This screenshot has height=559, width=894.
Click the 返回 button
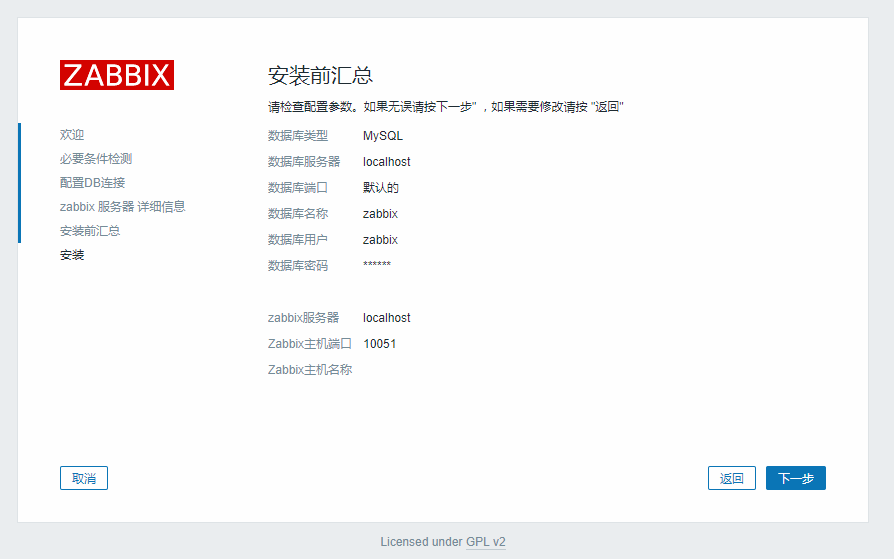[x=732, y=478]
